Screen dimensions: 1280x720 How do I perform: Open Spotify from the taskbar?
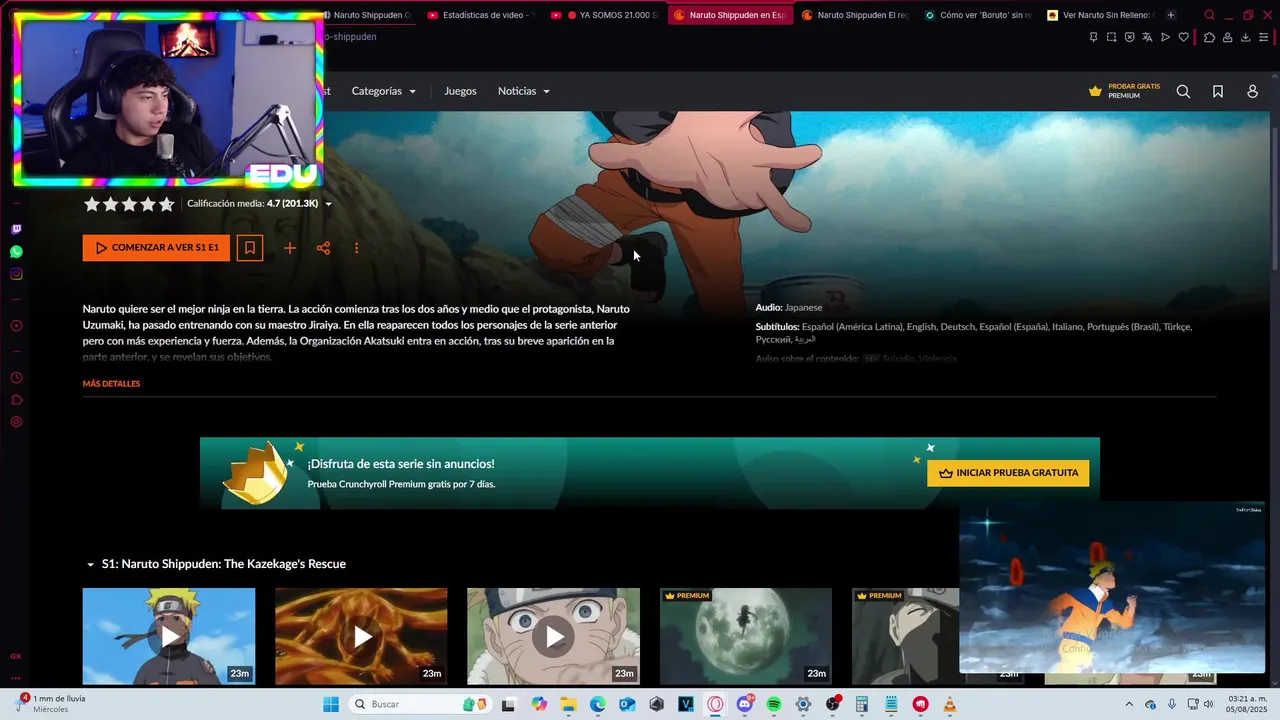[774, 704]
